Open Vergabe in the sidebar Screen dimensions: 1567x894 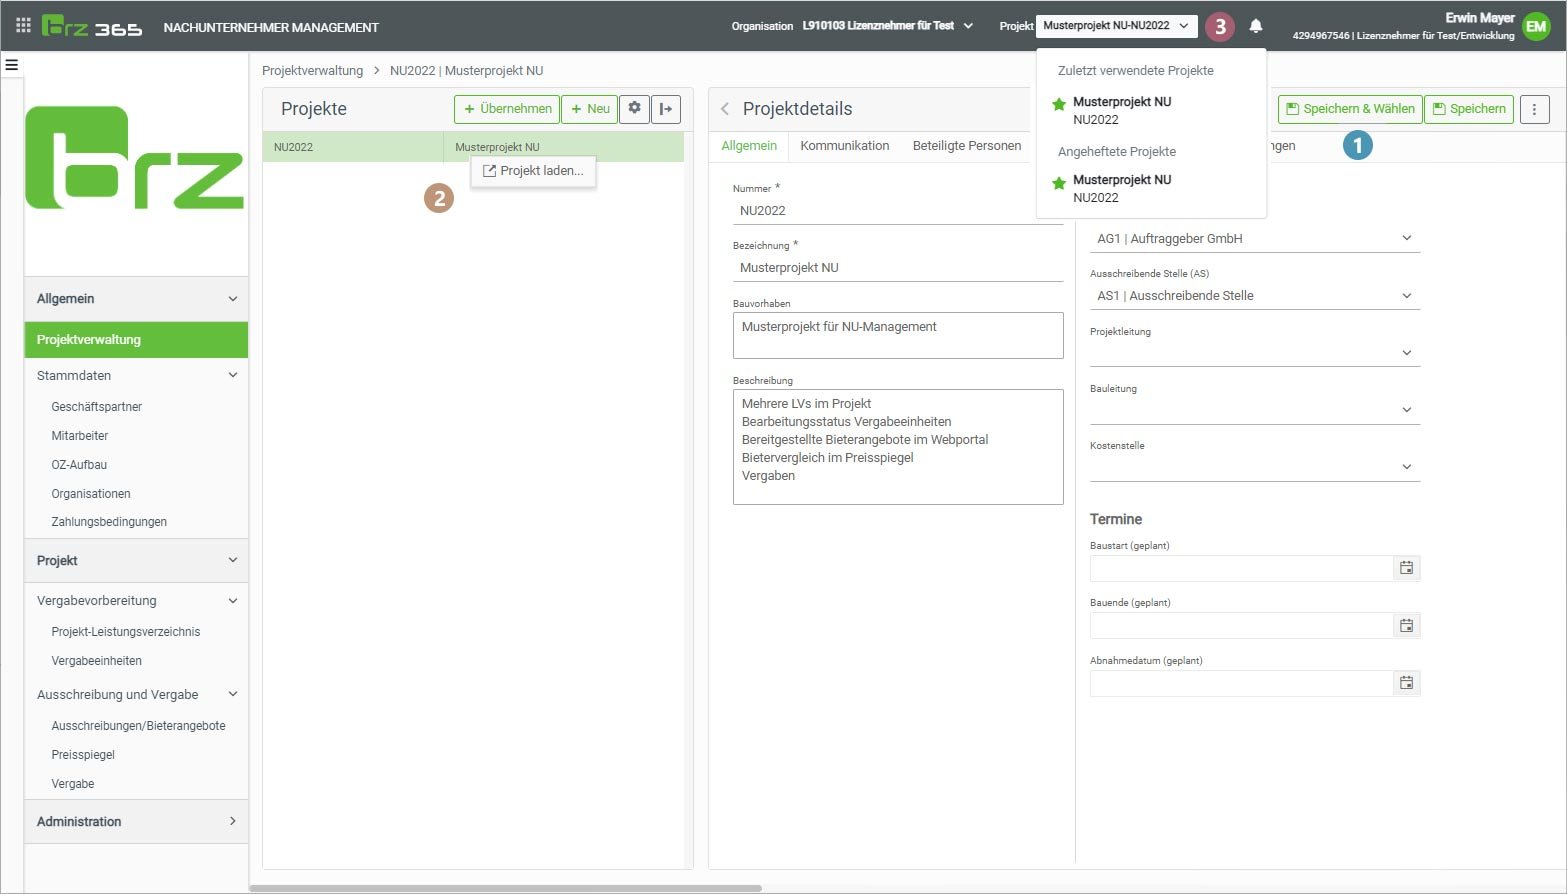coord(73,784)
